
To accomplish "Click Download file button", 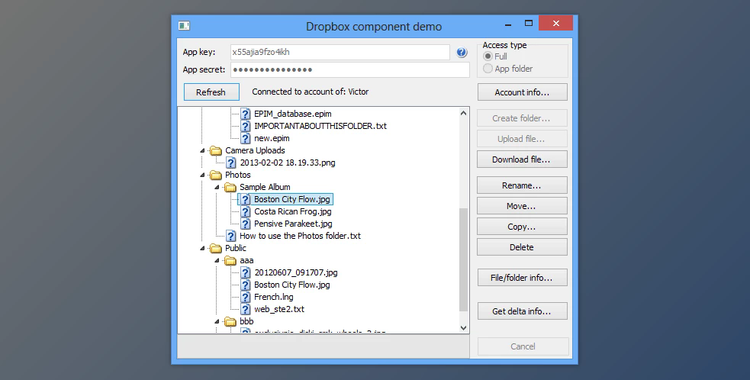I will tap(522, 159).
